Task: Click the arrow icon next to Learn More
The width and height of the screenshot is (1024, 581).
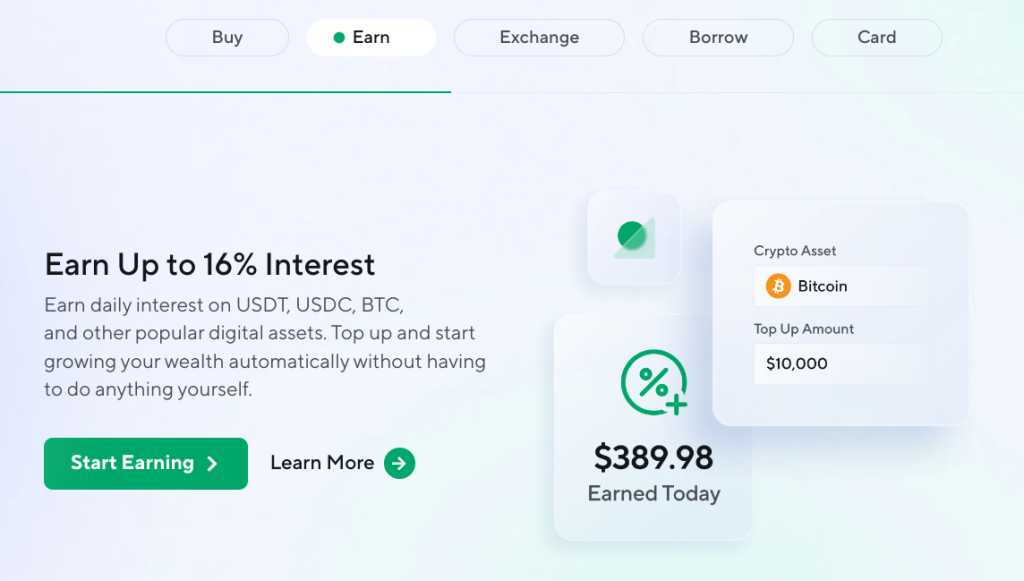Action: click(x=399, y=463)
